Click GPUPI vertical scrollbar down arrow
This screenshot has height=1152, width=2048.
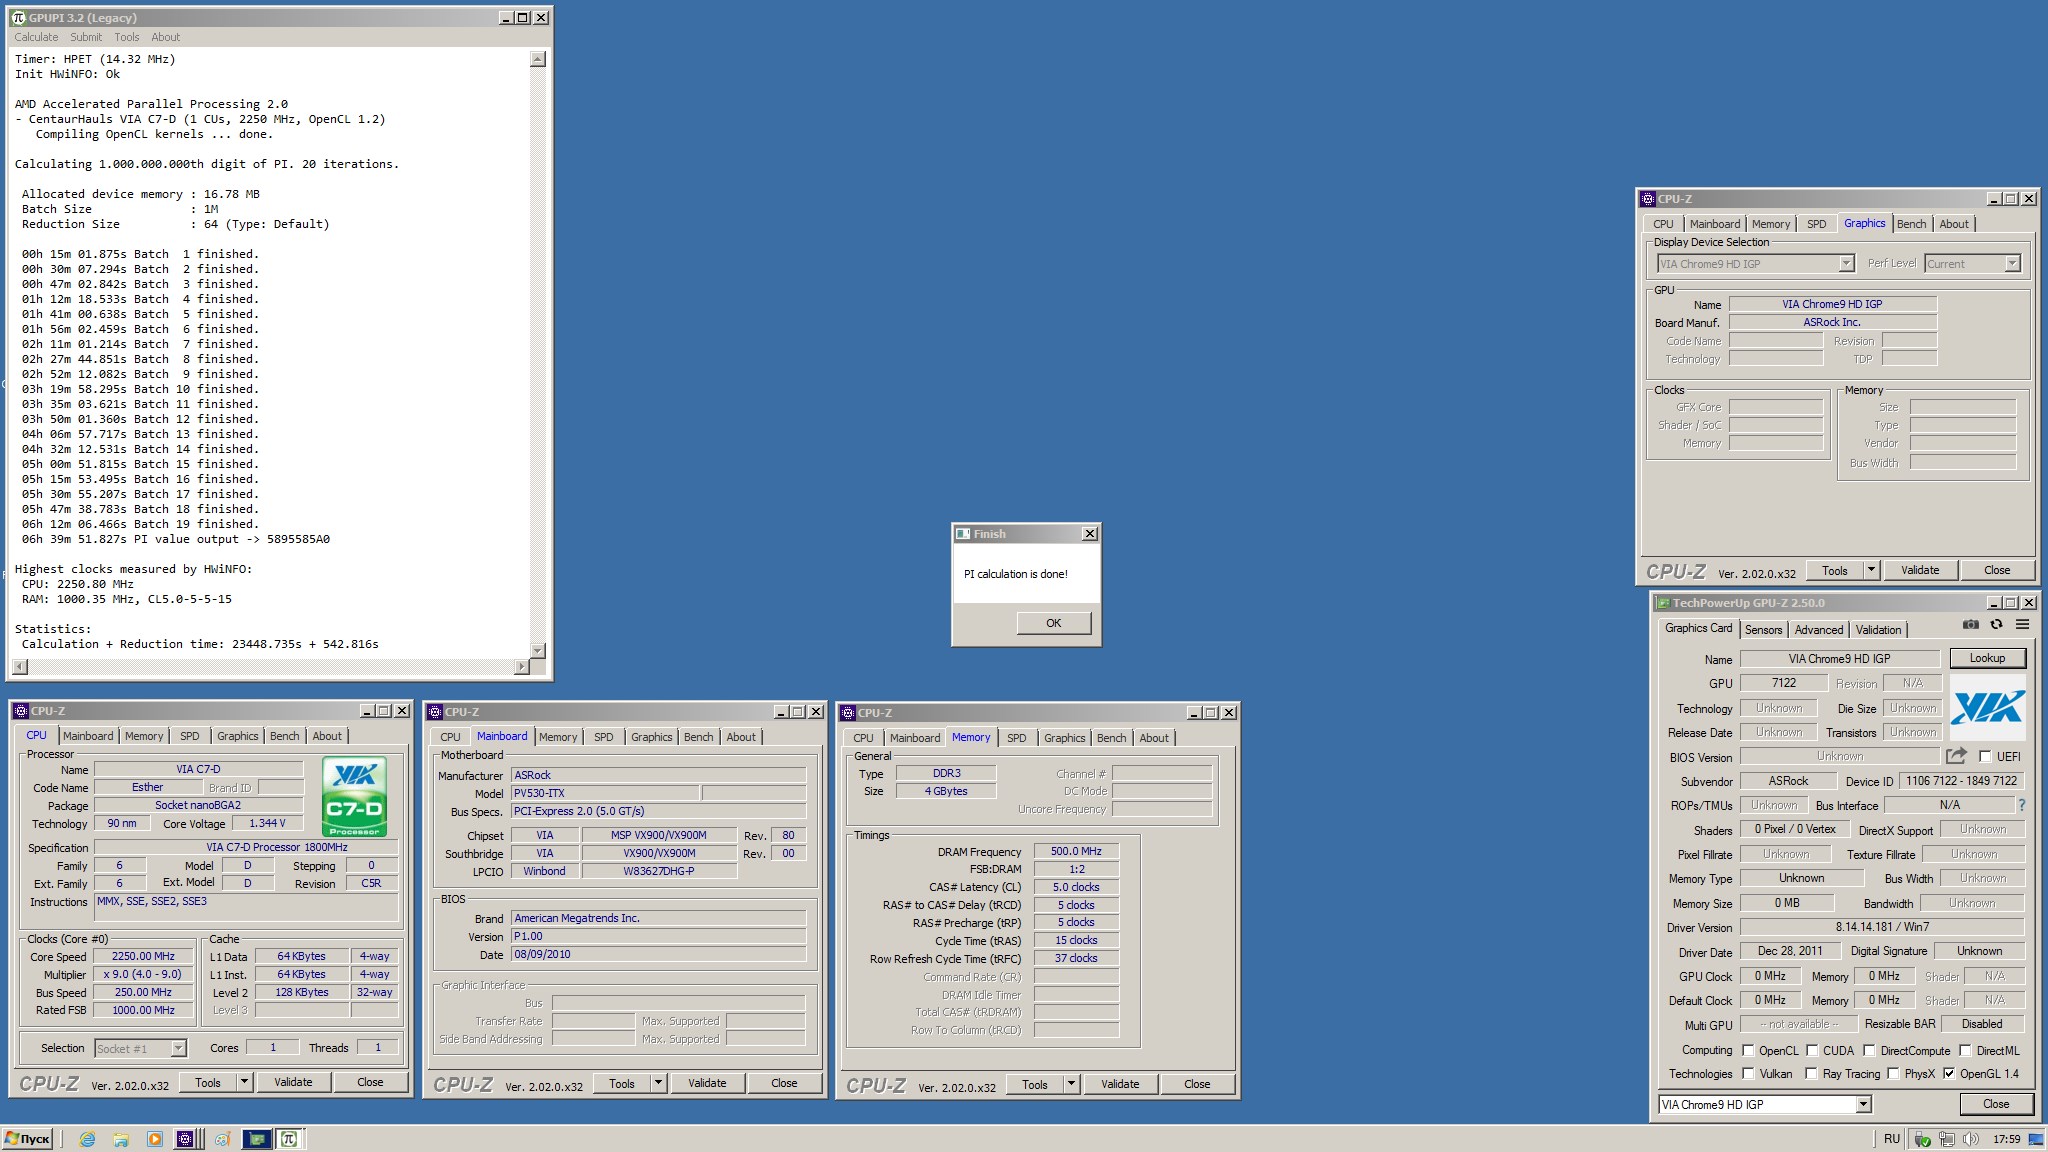pos(538,650)
